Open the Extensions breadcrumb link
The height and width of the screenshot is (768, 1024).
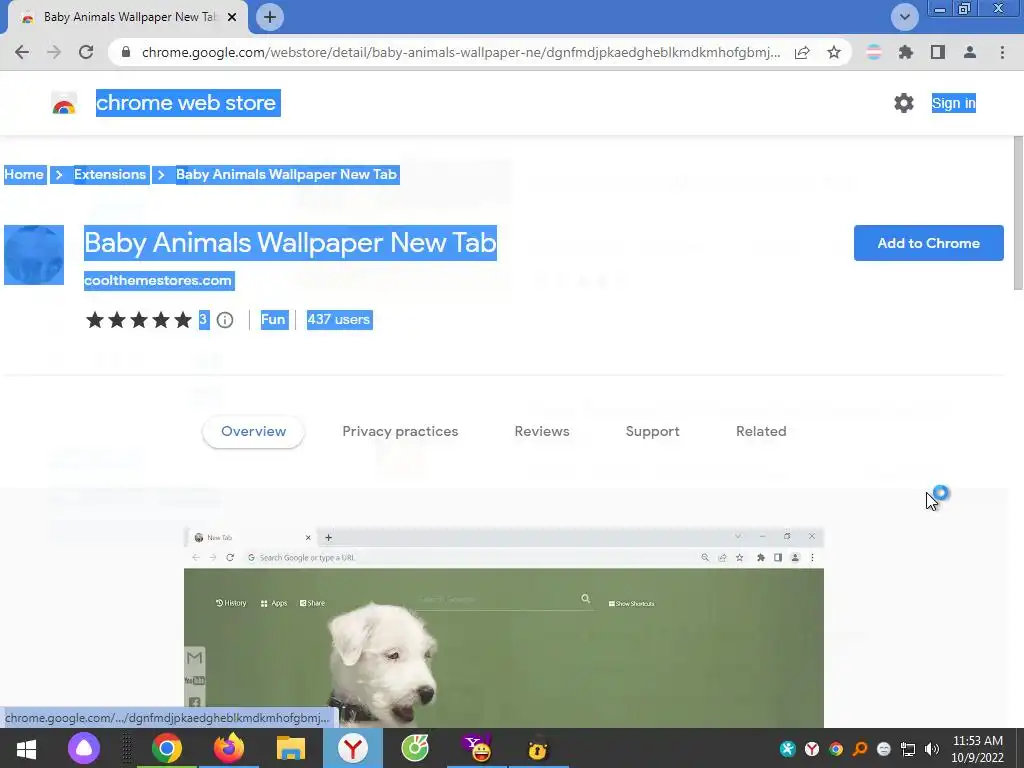[x=110, y=174]
